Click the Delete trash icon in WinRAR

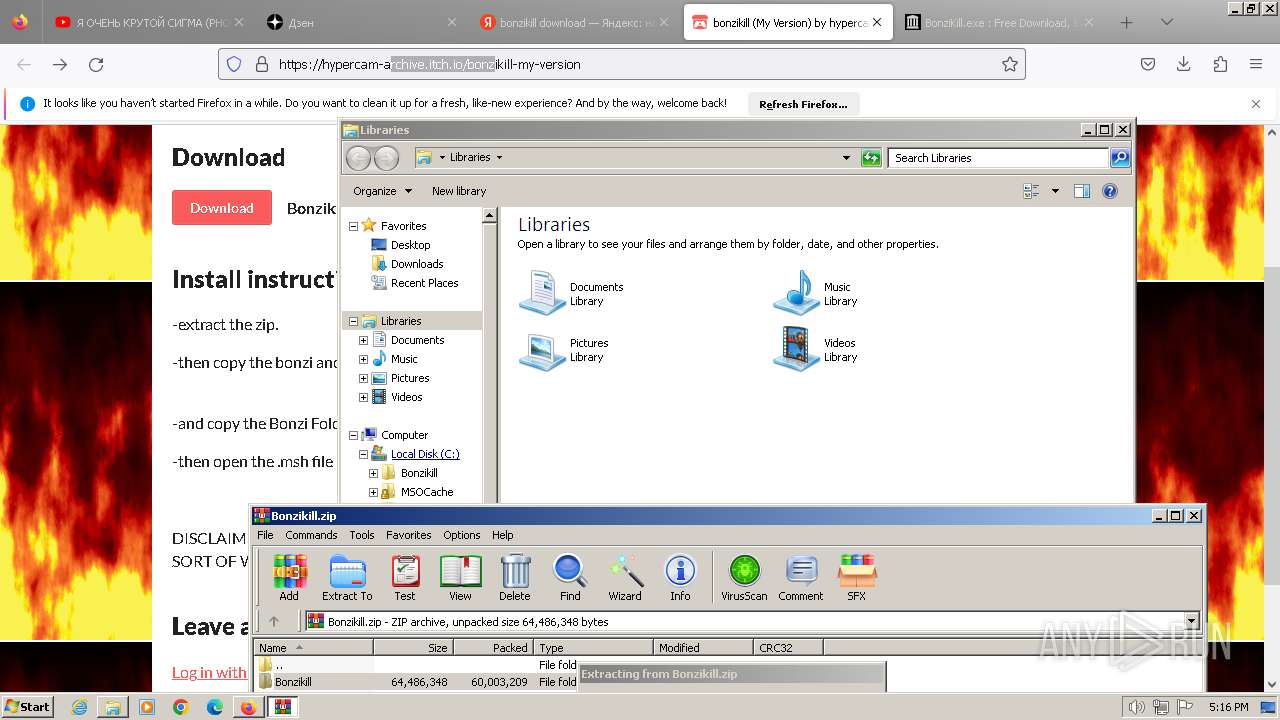[x=515, y=577]
